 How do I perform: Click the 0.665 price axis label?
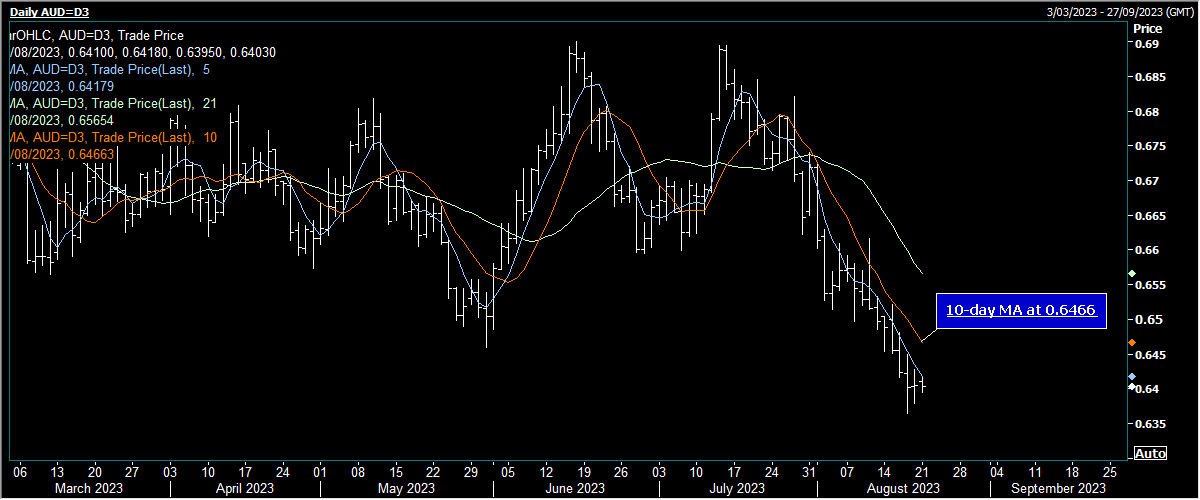pyautogui.click(x=1149, y=216)
